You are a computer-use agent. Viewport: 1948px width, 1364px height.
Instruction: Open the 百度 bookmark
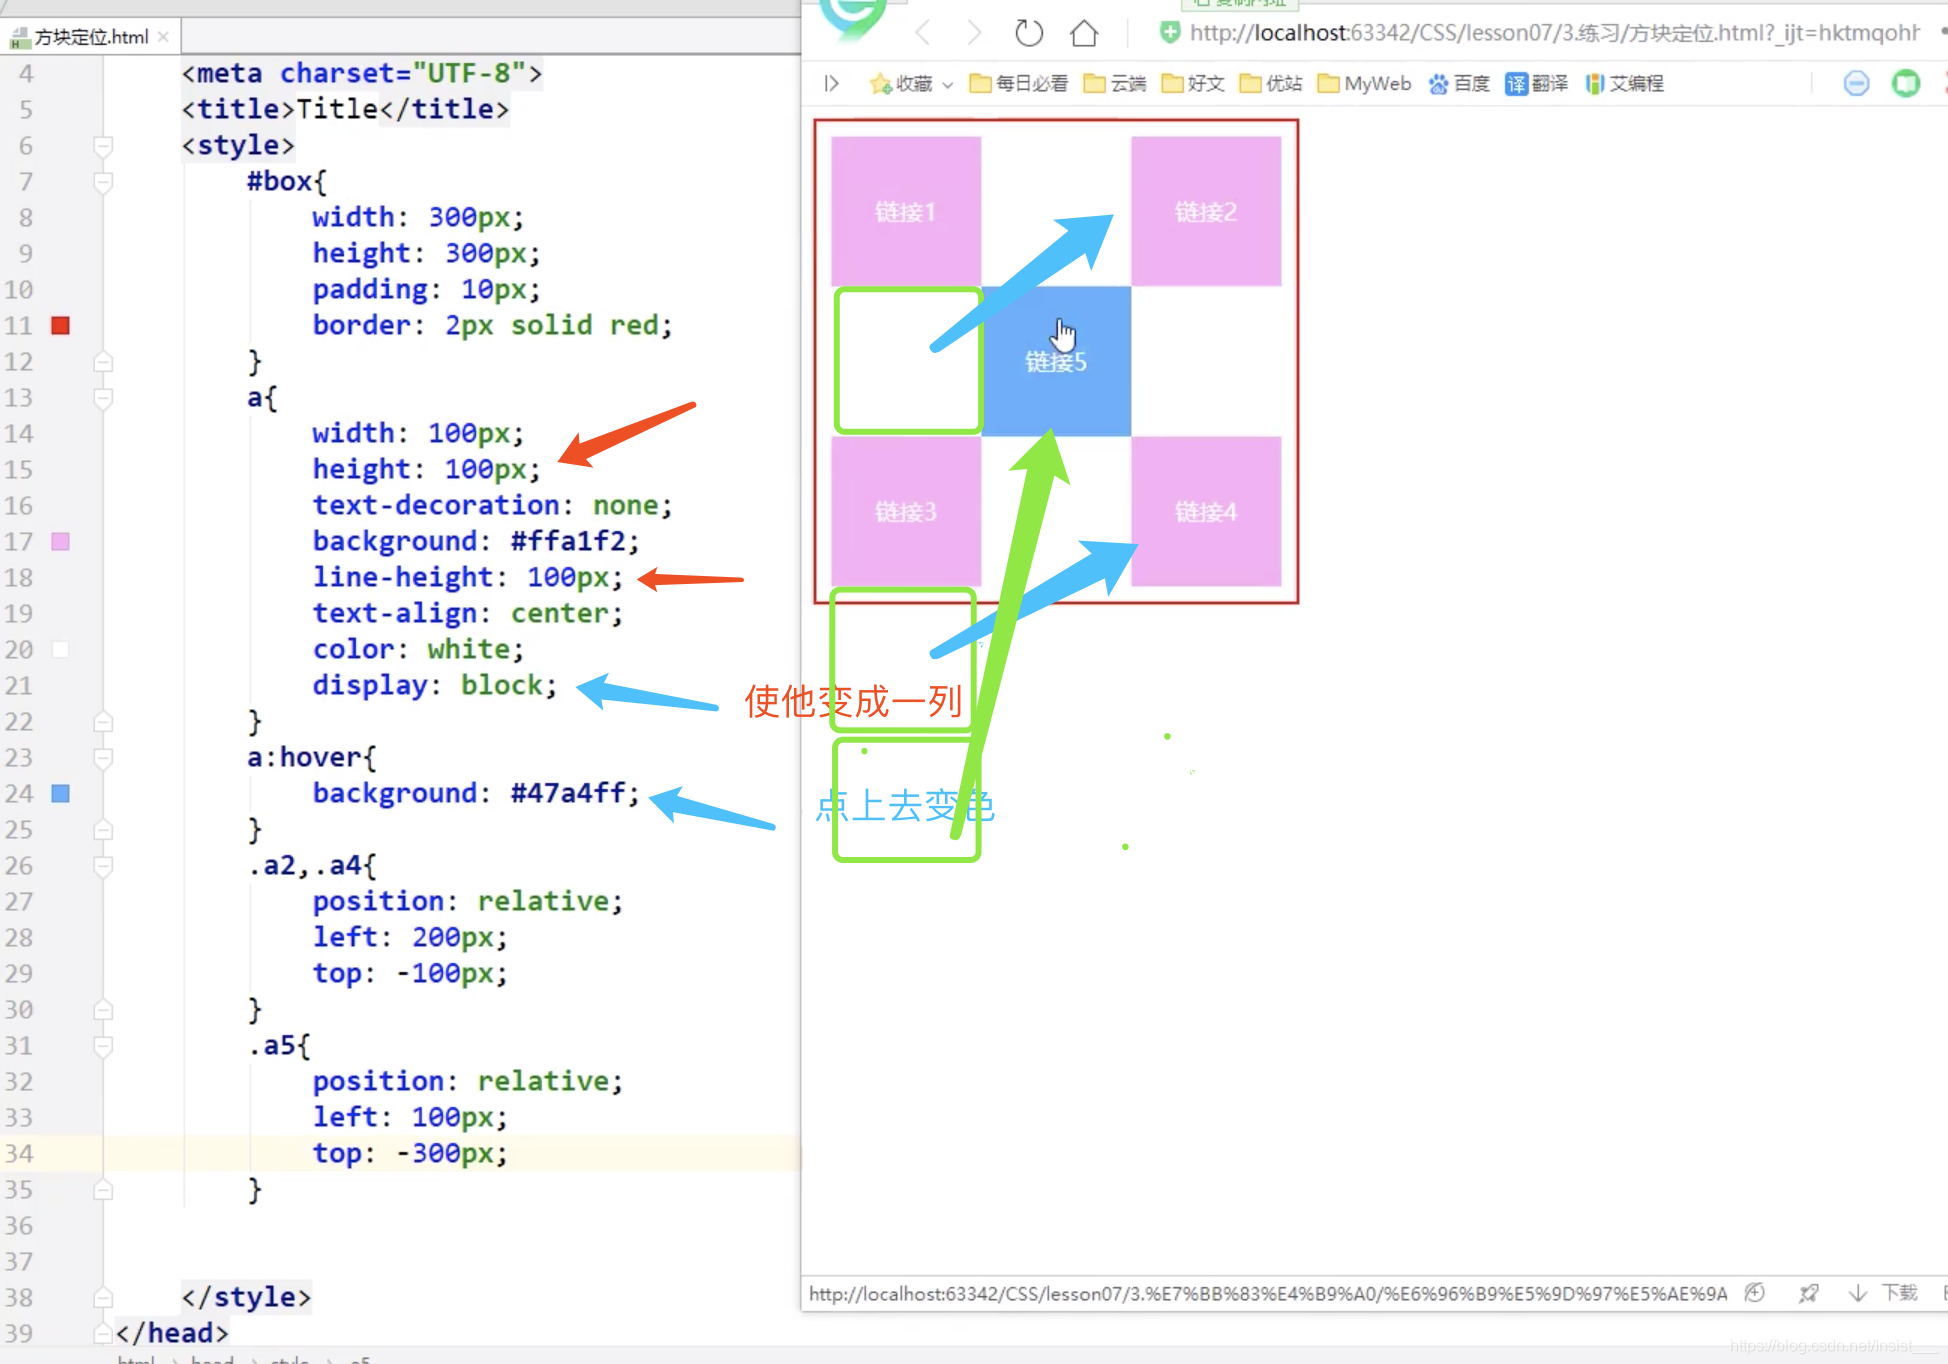[1459, 84]
